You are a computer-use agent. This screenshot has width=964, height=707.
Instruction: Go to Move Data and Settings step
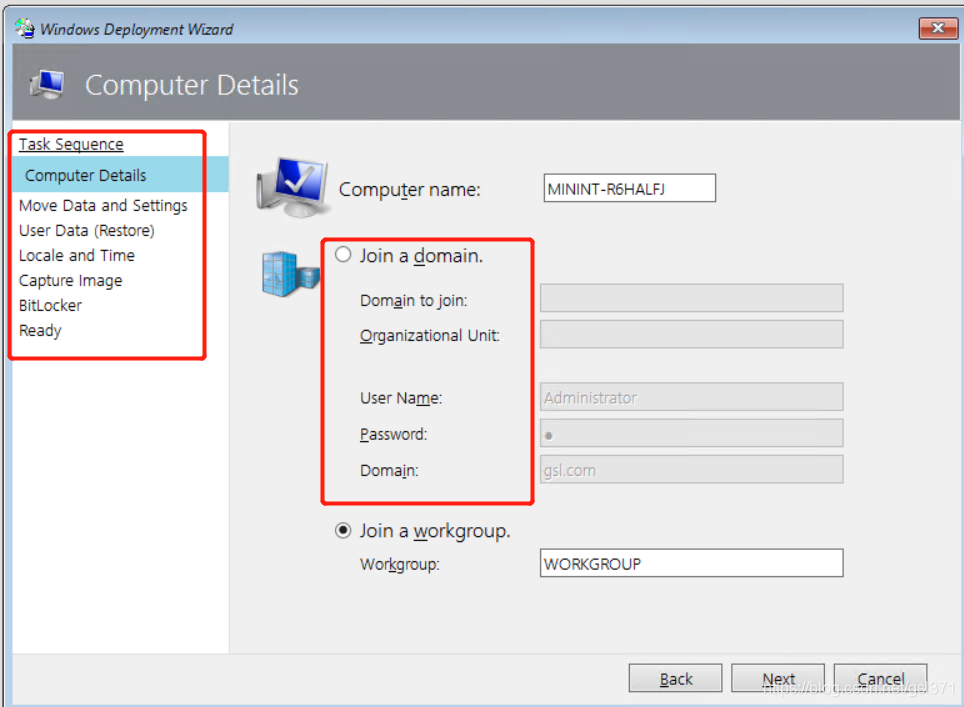103,205
